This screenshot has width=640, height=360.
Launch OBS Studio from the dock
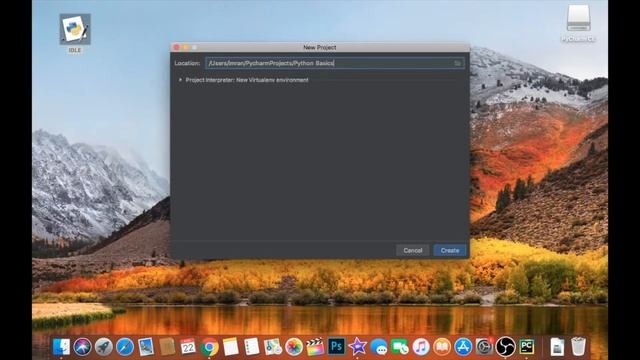(506, 347)
